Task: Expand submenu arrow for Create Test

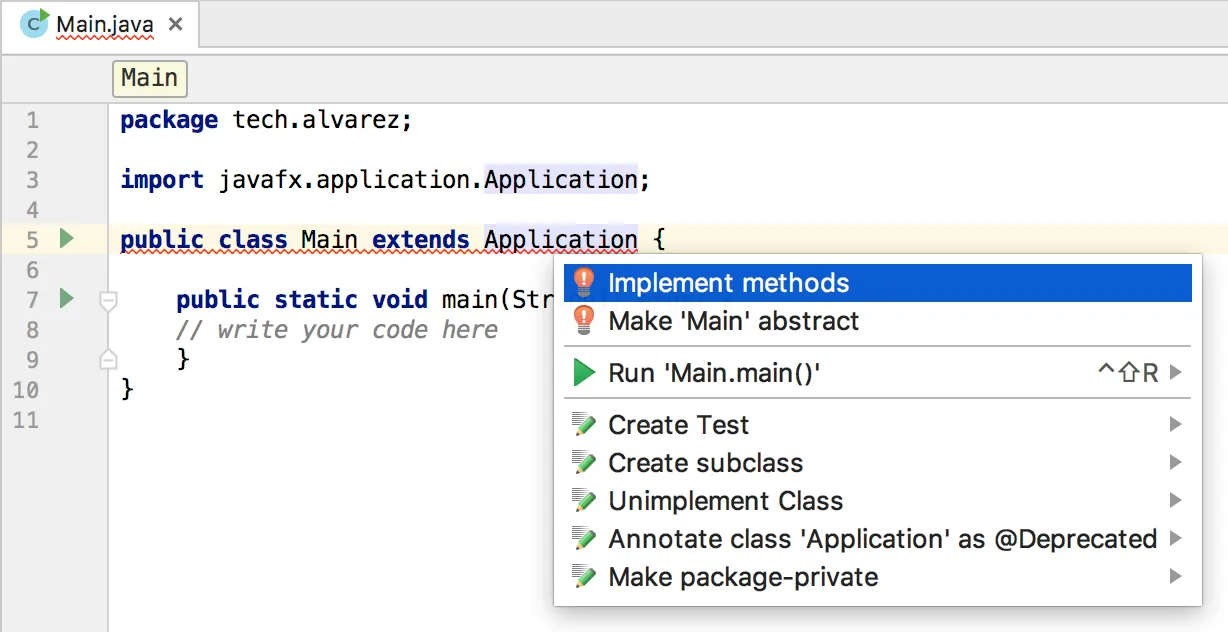Action: tap(1176, 425)
